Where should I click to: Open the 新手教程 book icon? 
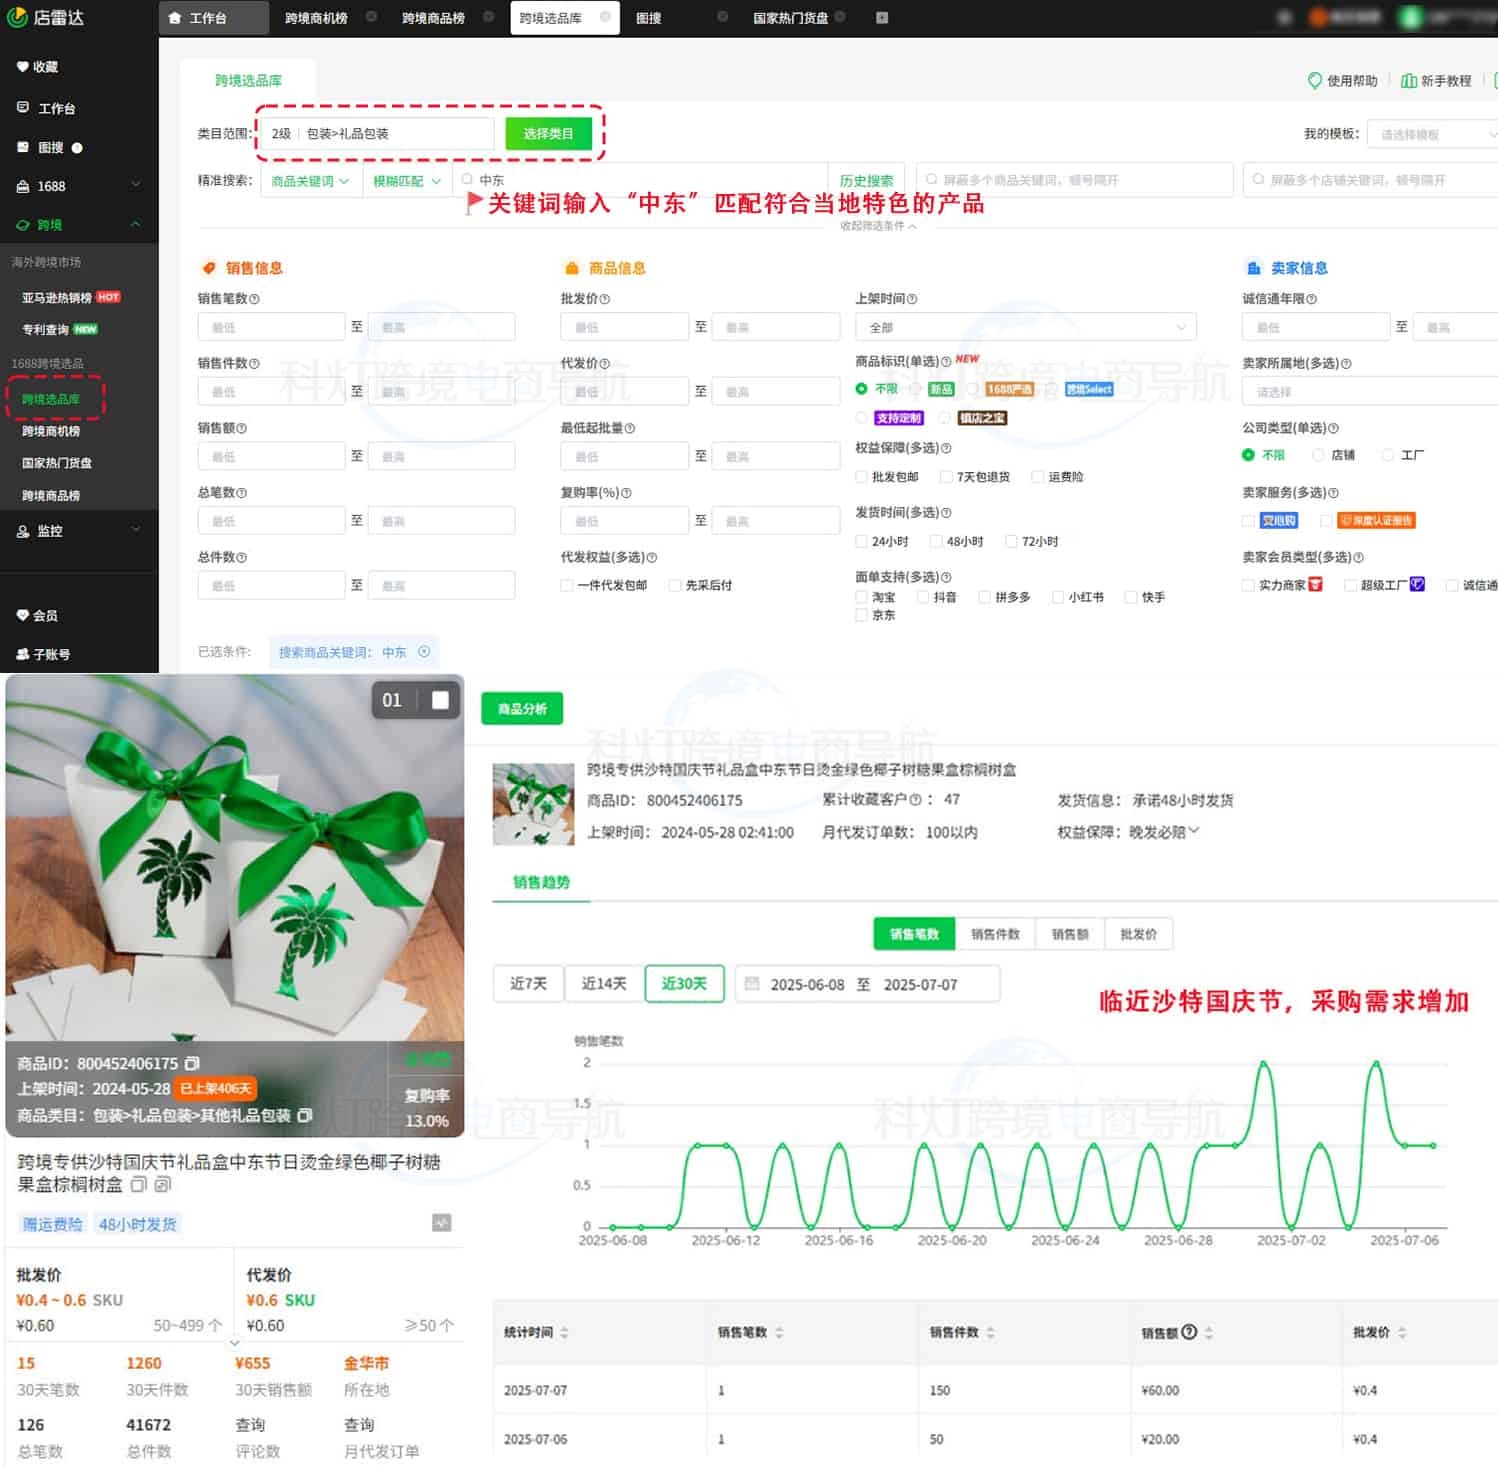click(1408, 81)
